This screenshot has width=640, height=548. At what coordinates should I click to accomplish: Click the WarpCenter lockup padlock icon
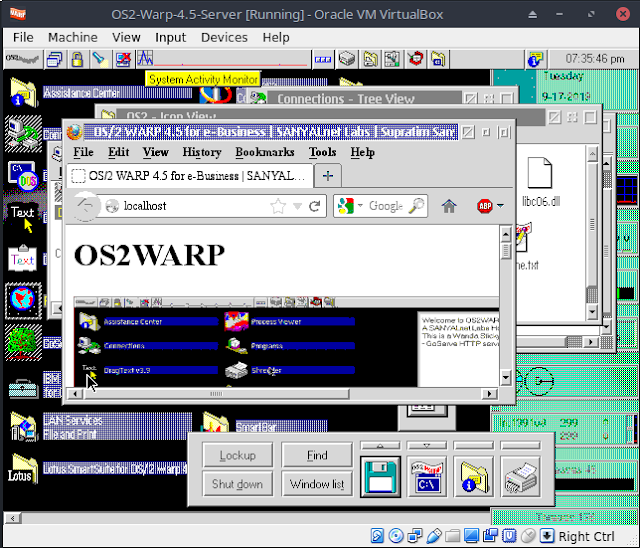click(77, 60)
